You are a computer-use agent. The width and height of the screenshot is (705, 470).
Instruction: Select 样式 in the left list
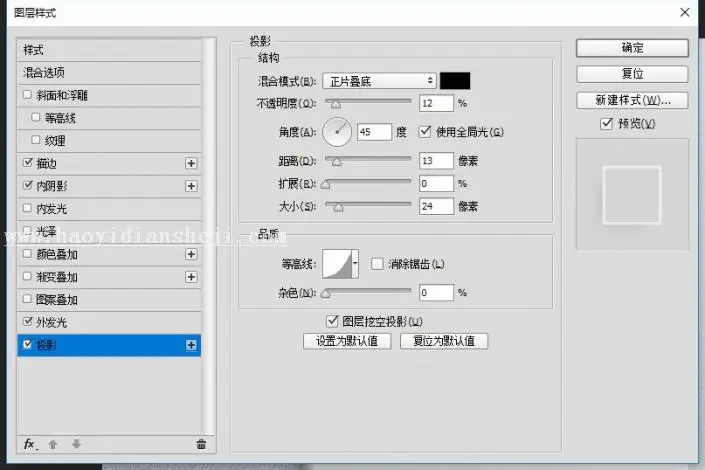pos(109,50)
